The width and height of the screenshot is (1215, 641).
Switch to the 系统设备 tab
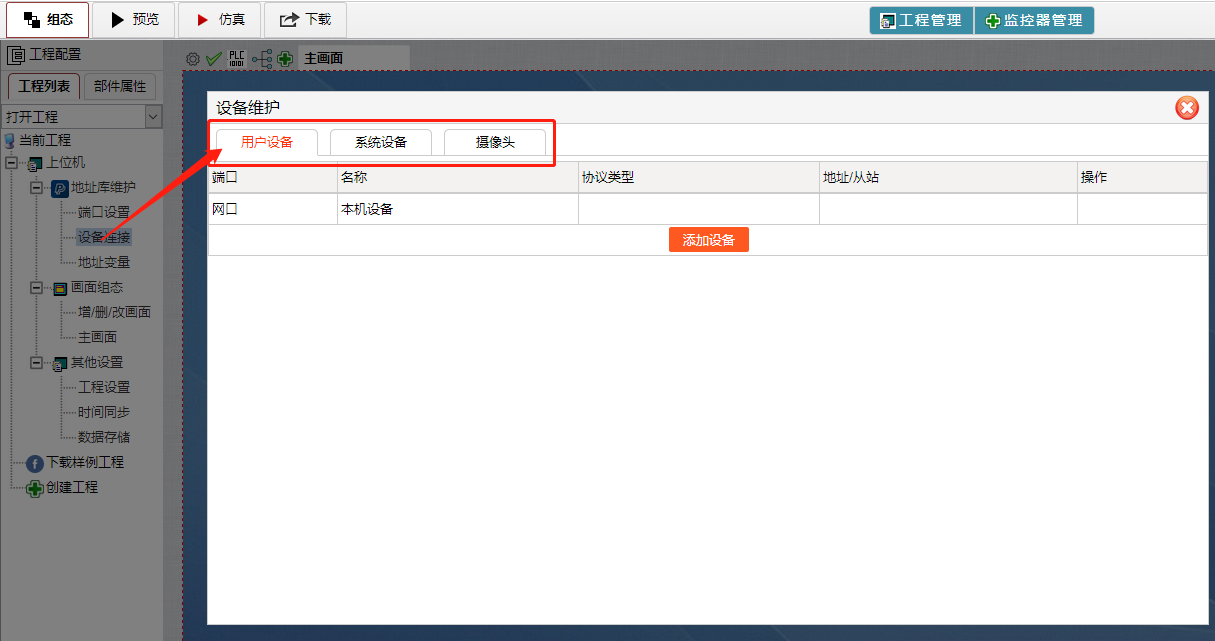[x=381, y=142]
